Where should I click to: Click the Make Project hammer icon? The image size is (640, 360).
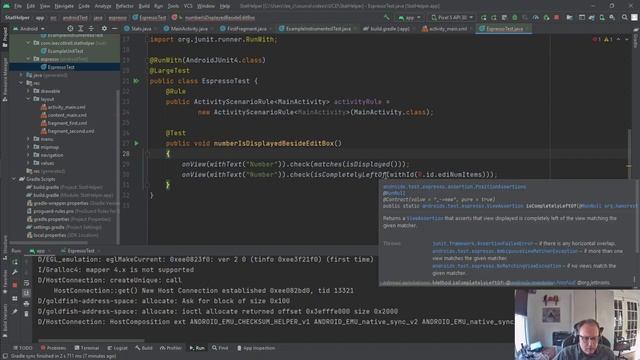[x=387, y=18]
